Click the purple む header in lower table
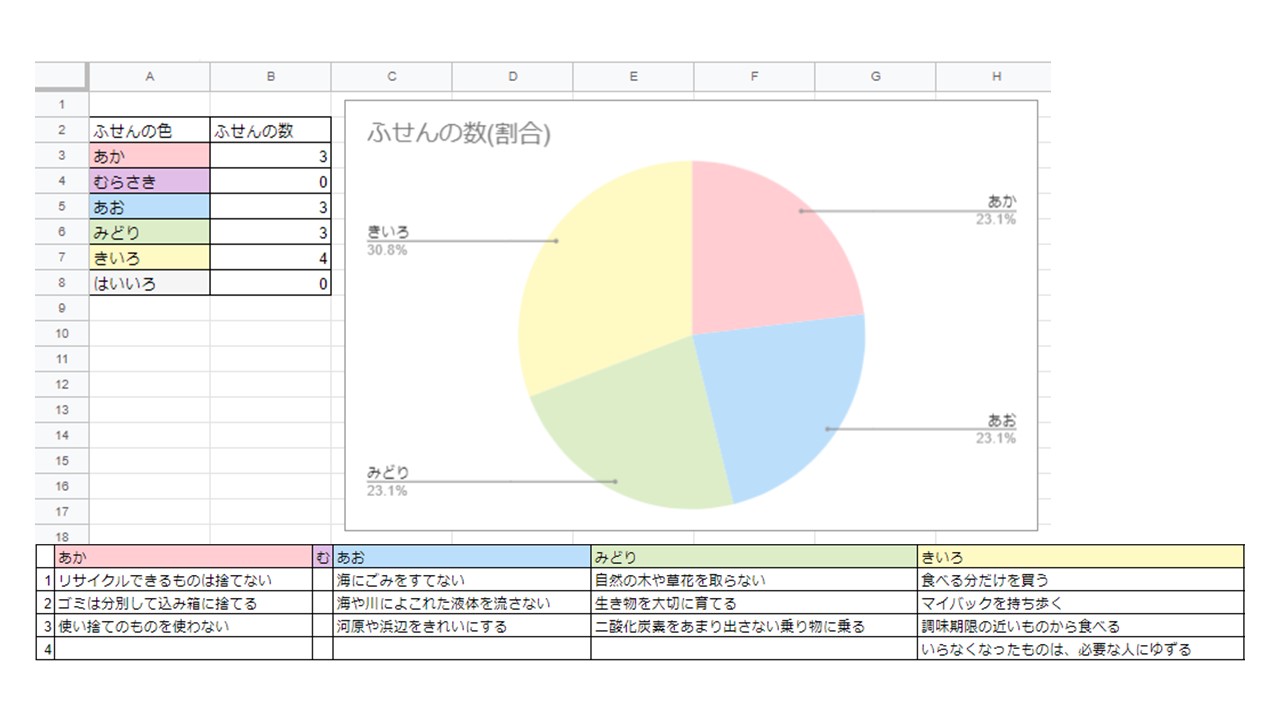The width and height of the screenshot is (1280, 720). (x=322, y=557)
